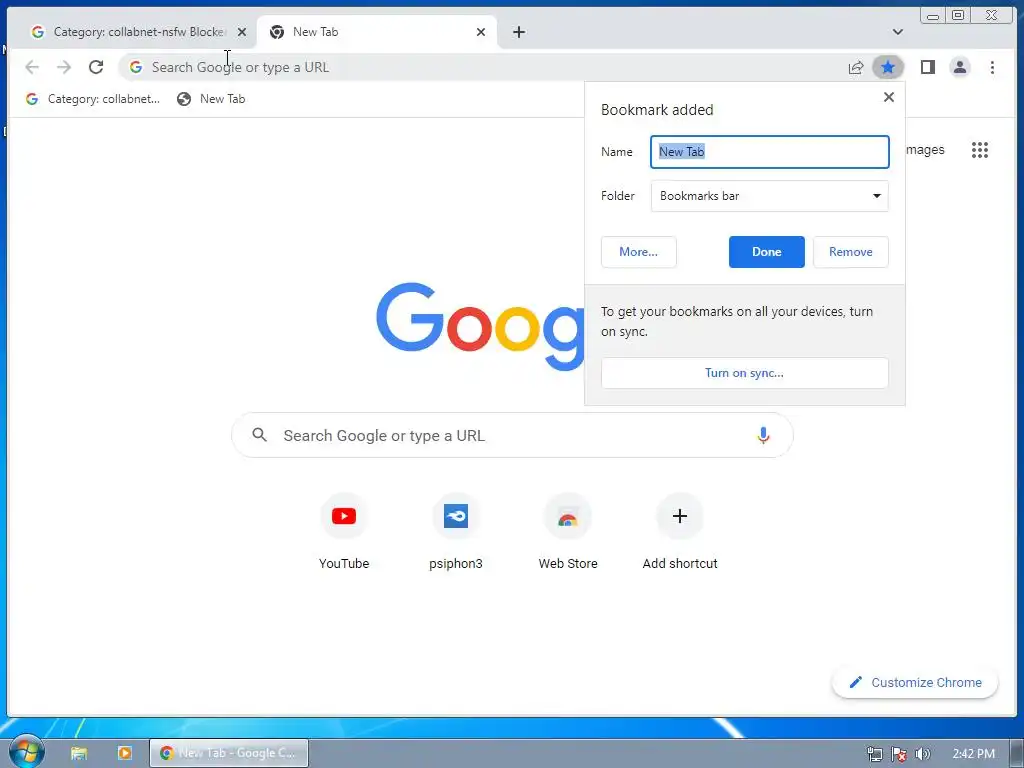Click the Forward navigation arrow
Screen dimensions: 1024x768
pos(63,67)
